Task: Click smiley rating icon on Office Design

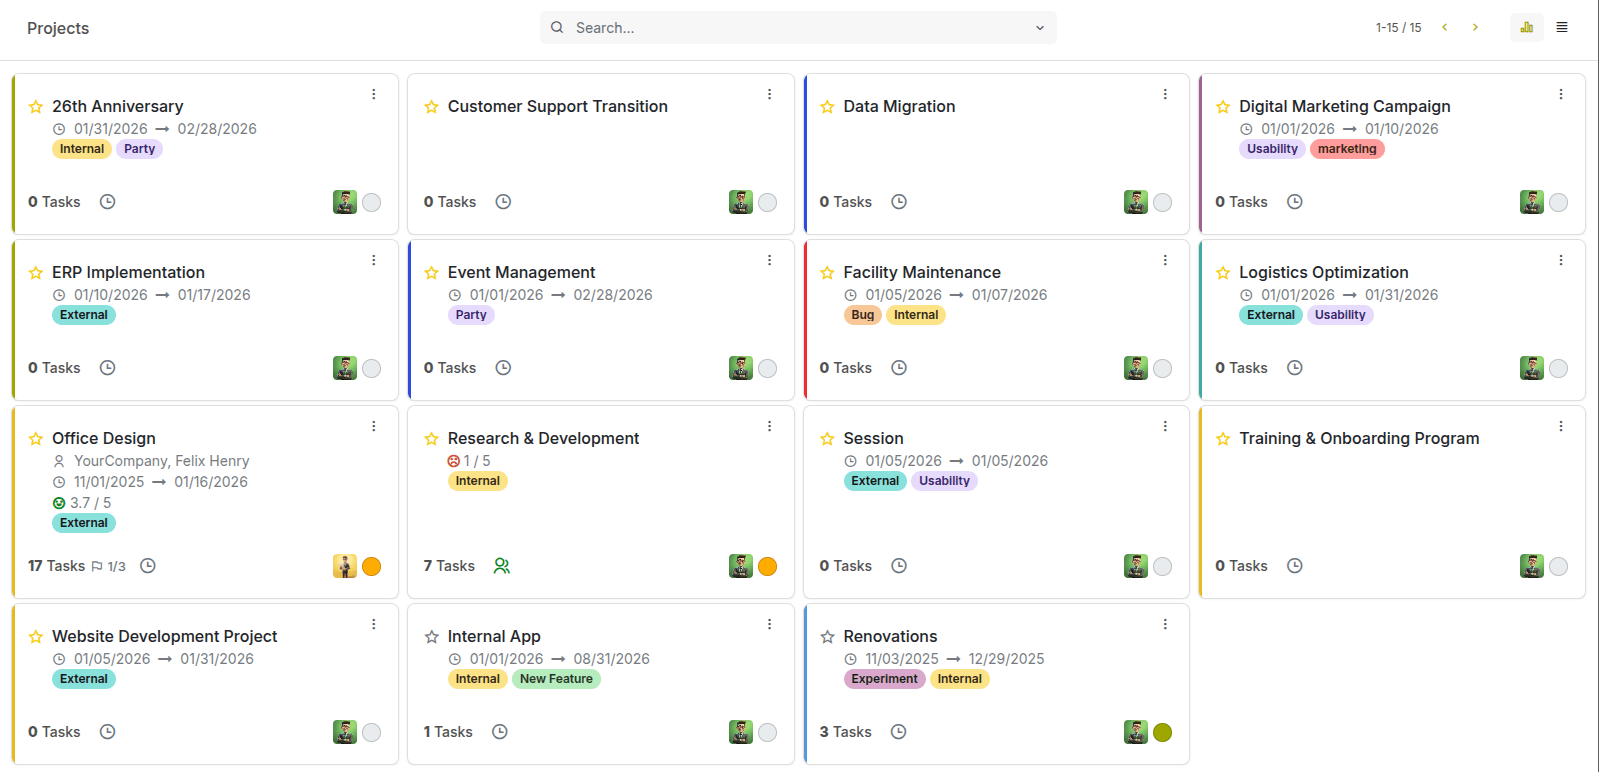Action: pos(59,503)
